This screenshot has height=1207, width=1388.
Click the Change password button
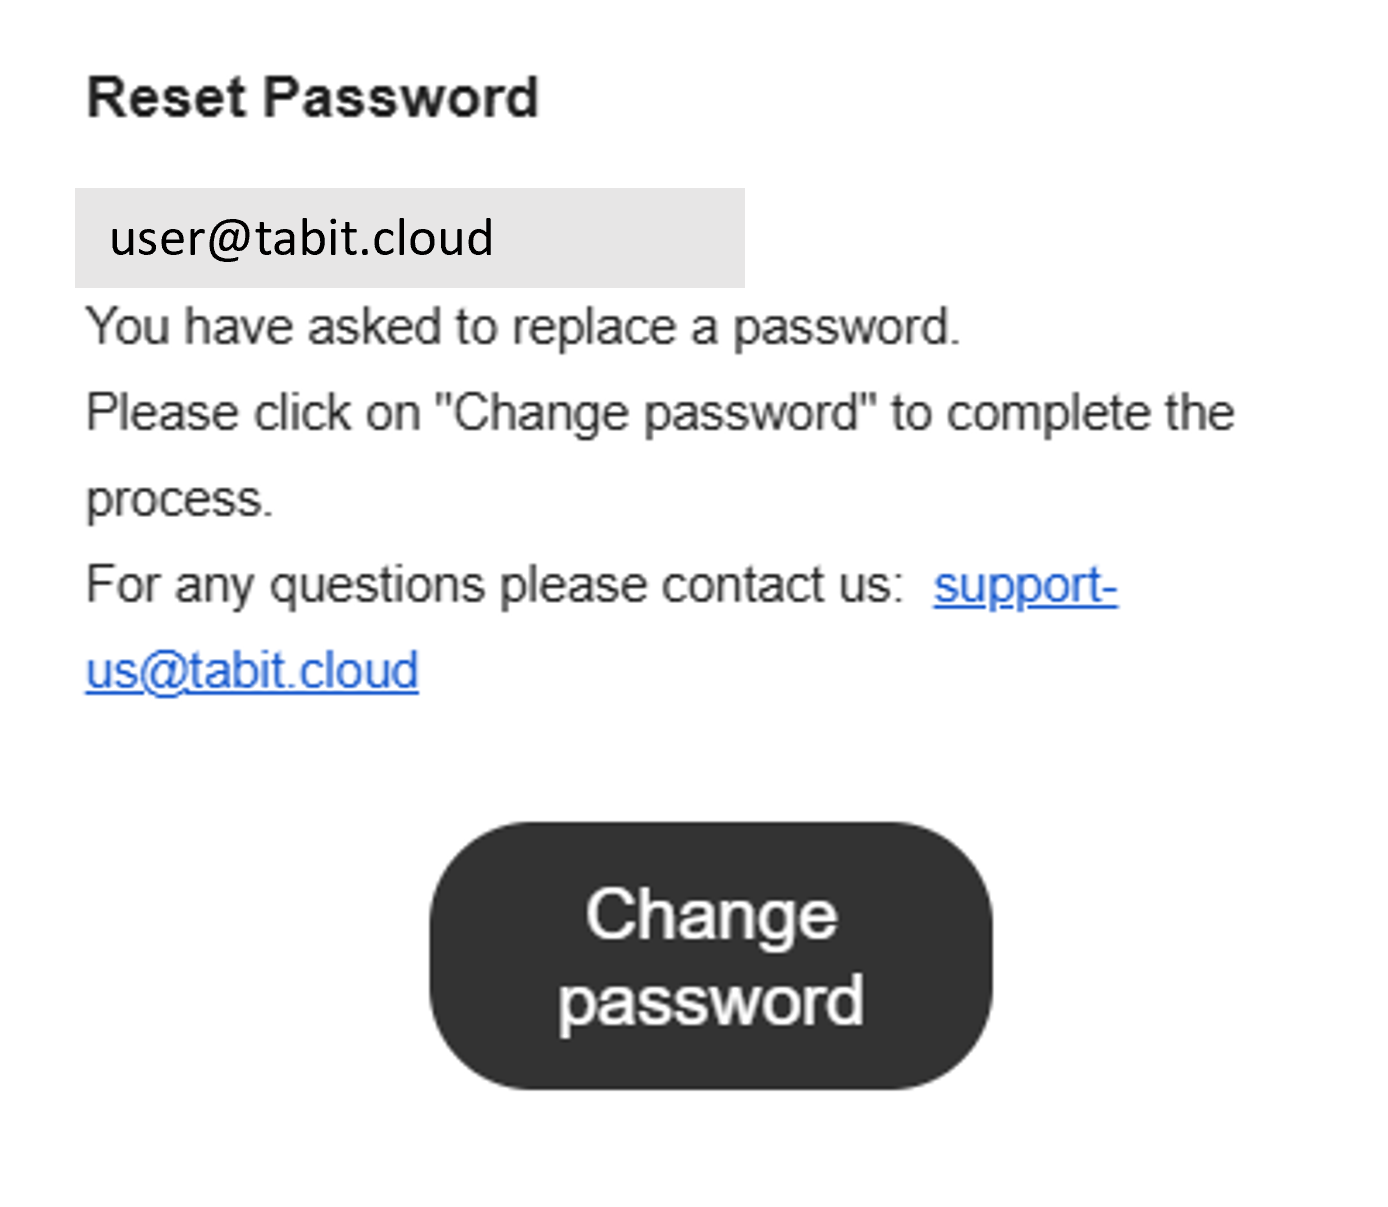pos(710,956)
